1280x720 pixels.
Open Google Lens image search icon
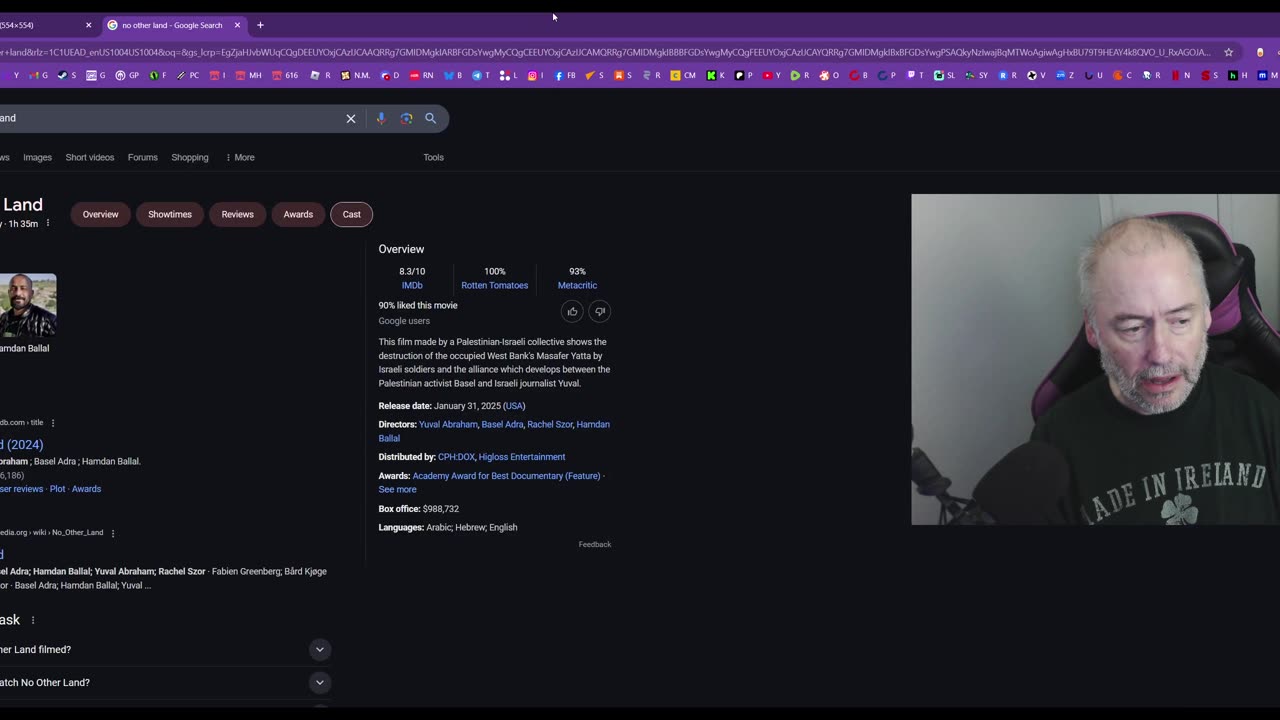coord(406,118)
